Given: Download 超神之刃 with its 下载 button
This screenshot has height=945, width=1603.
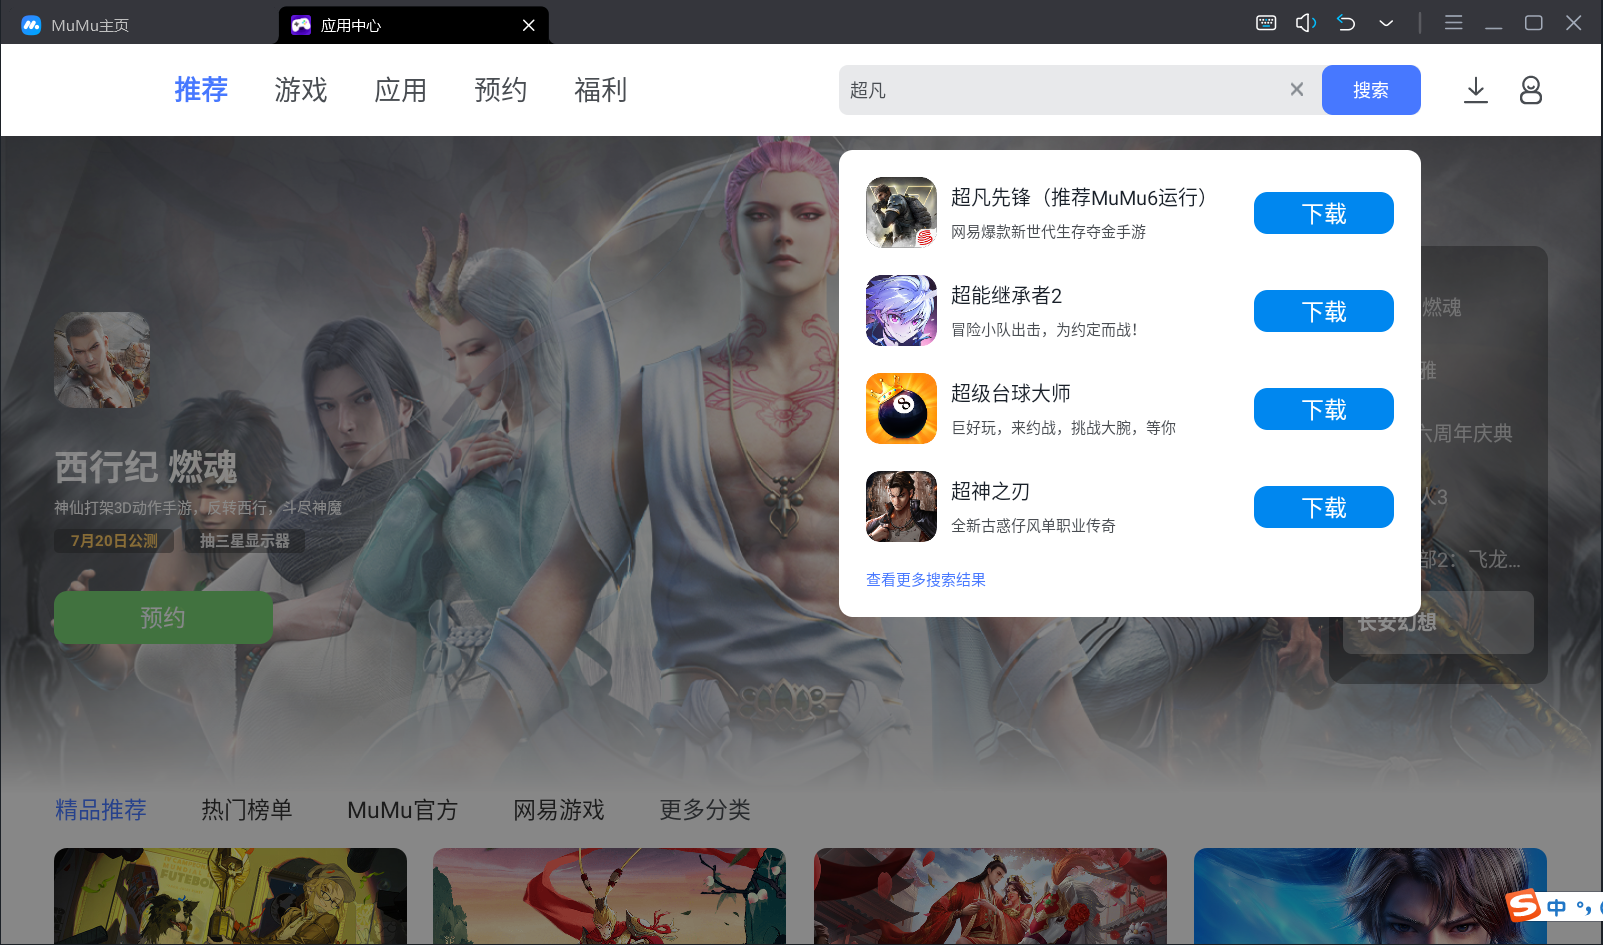Looking at the screenshot, I should click(1324, 507).
